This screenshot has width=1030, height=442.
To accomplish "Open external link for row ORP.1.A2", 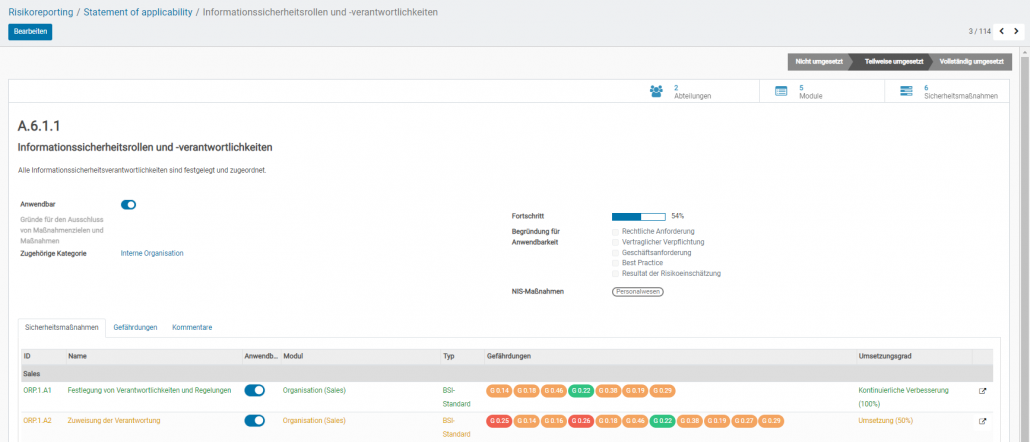I will pos(982,421).
